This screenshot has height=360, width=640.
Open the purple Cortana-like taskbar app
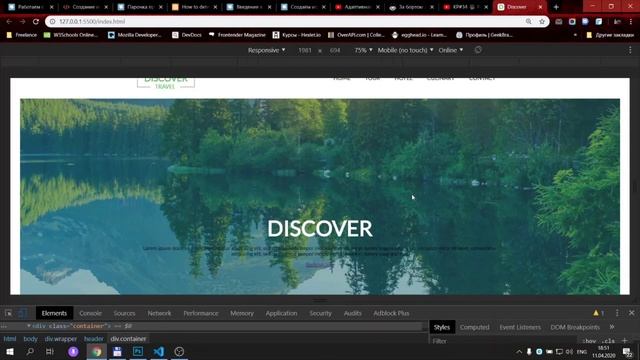(x=73, y=351)
